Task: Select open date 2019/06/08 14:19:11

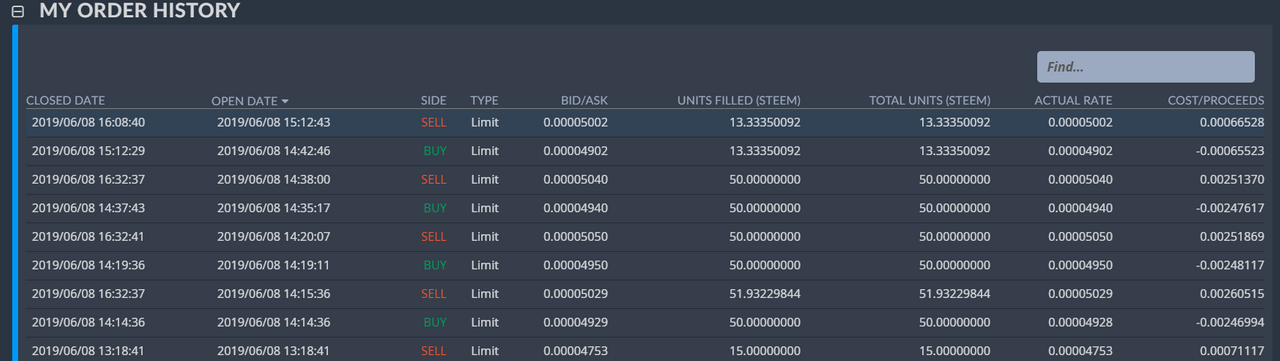Action: point(274,266)
